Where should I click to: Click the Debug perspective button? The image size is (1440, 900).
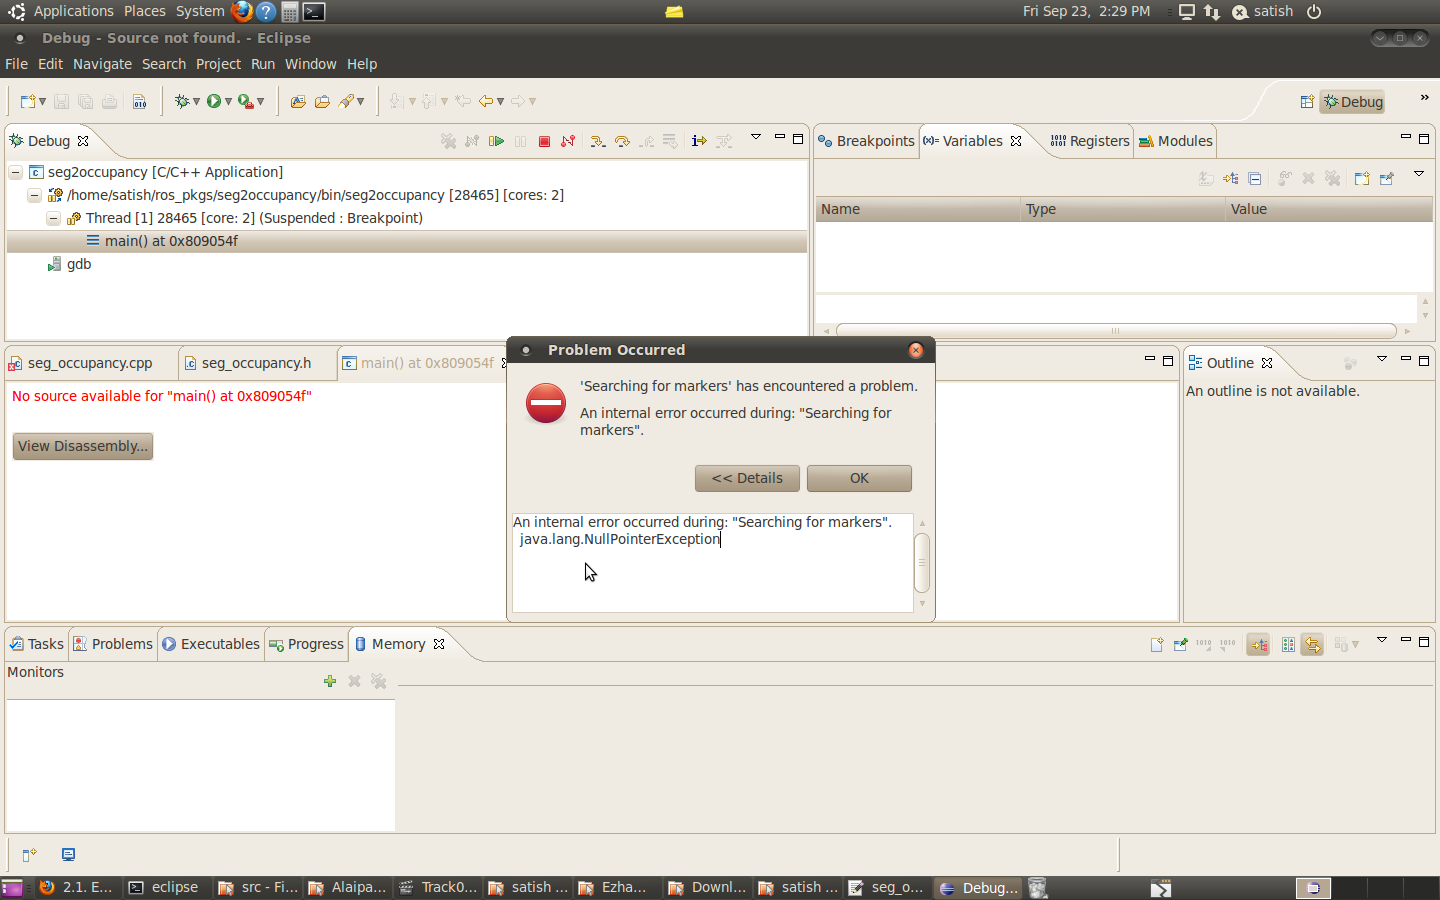coord(1353,102)
